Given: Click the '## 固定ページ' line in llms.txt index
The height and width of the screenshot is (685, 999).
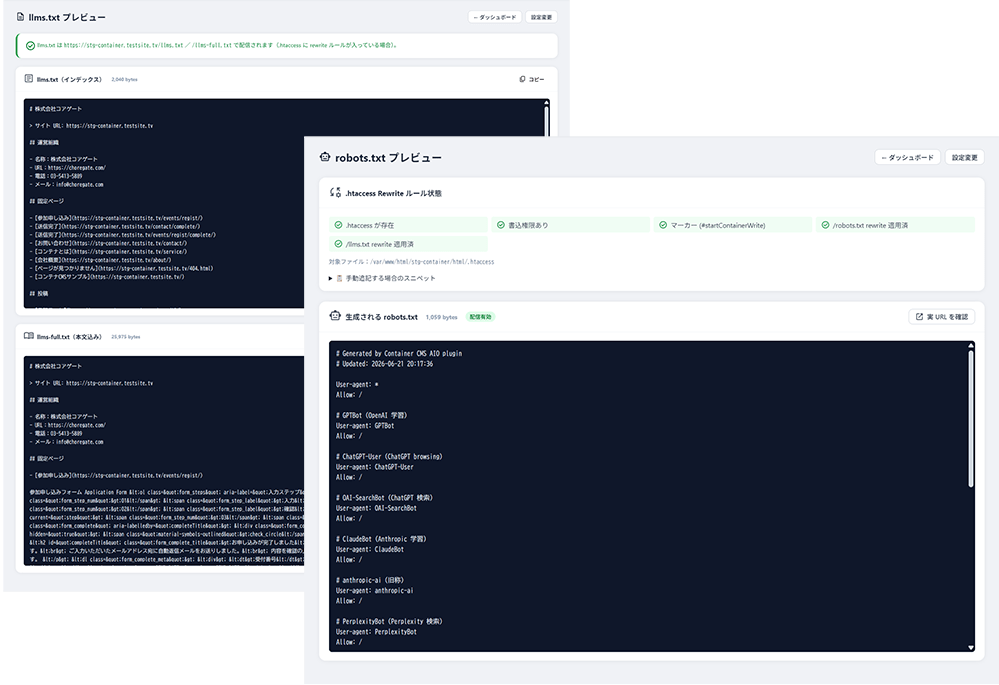Looking at the screenshot, I should point(46,201).
